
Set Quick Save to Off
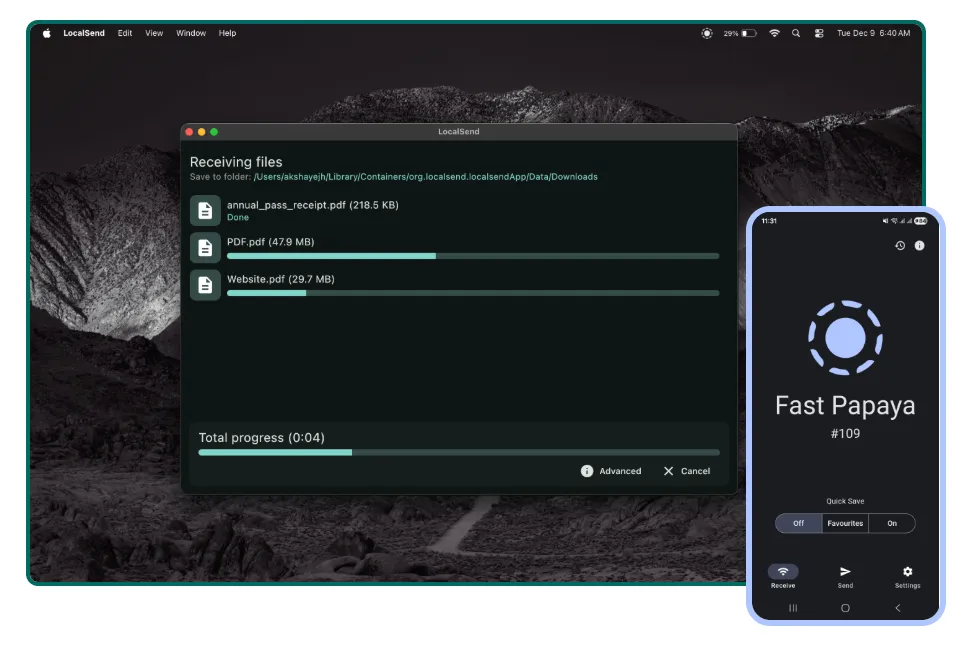799,524
